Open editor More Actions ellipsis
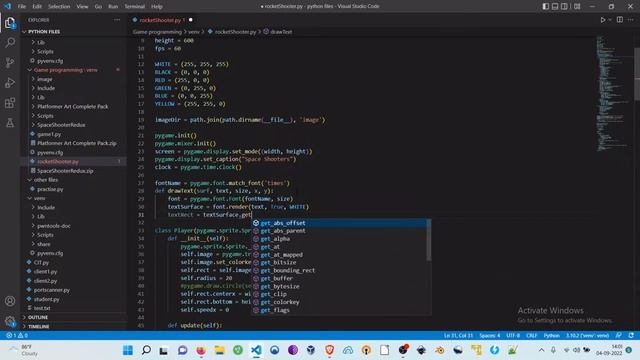Screen dimensions: 640x360 pos(631,20)
